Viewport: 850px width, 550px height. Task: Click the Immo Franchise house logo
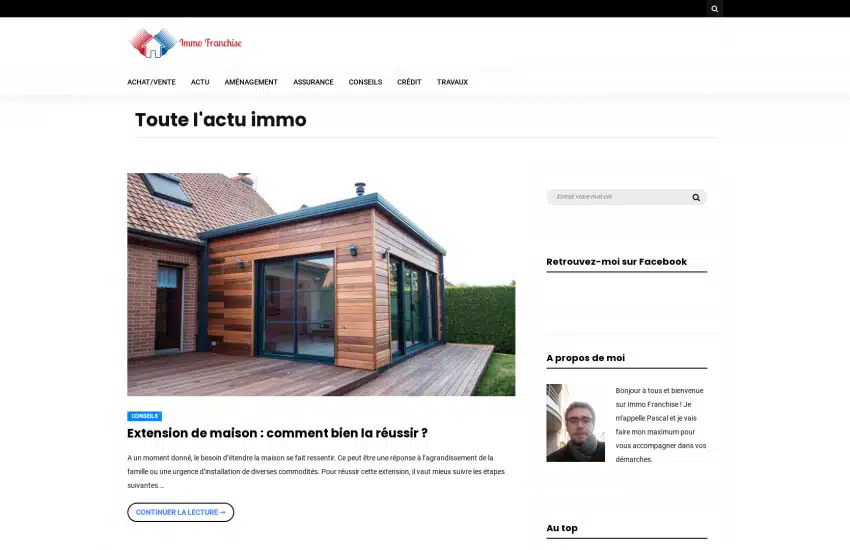tap(153, 44)
